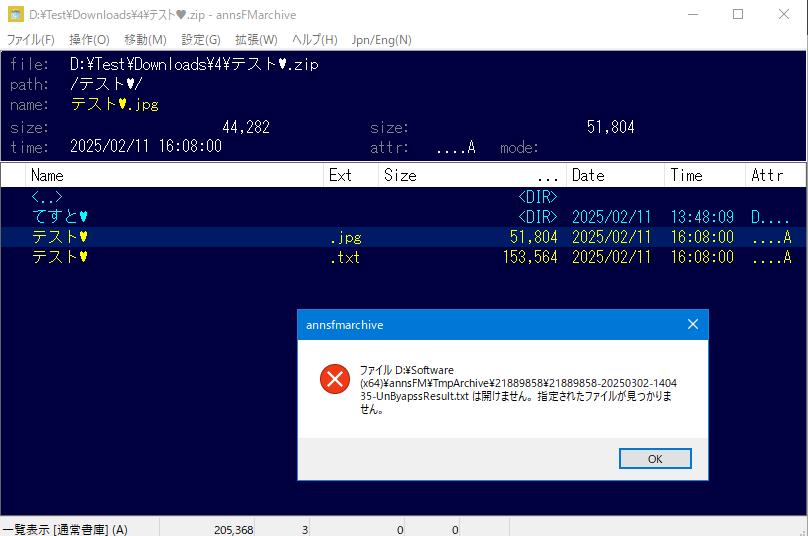
Task: Click the red error icon in dialog
Action: click(x=333, y=379)
